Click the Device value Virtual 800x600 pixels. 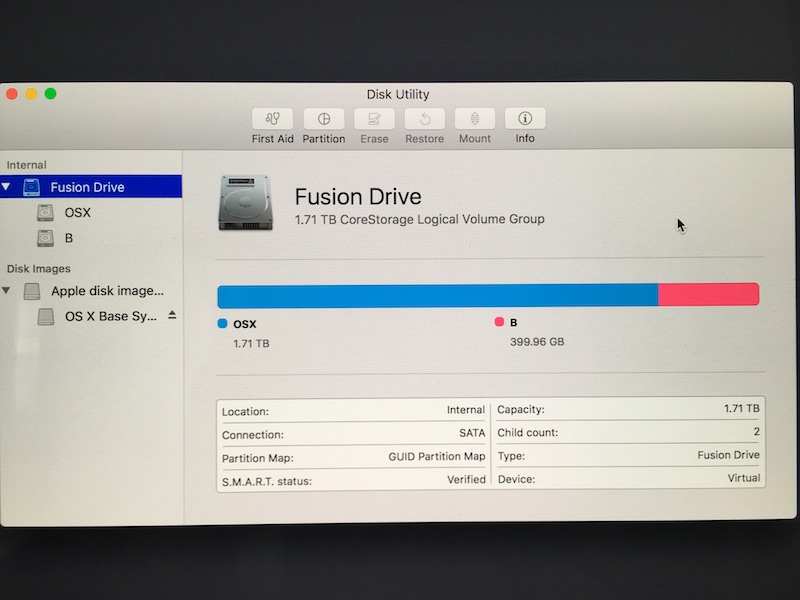[x=744, y=478]
